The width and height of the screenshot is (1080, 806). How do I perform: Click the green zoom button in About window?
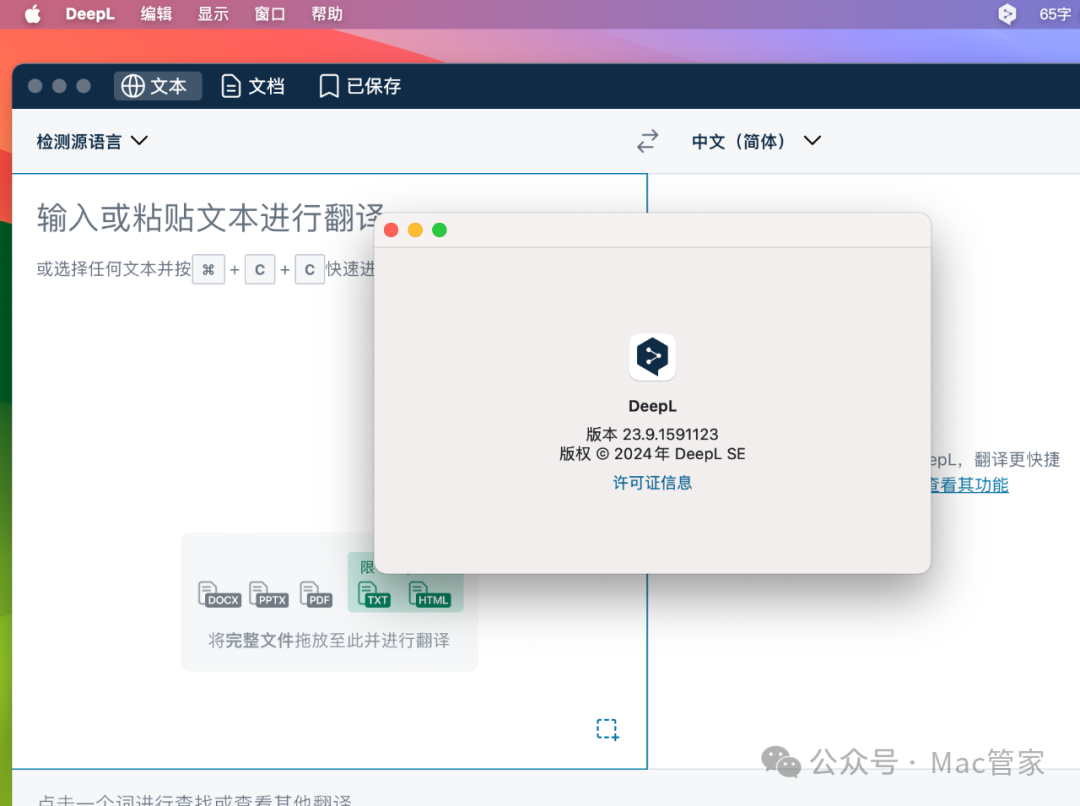pyautogui.click(x=439, y=230)
